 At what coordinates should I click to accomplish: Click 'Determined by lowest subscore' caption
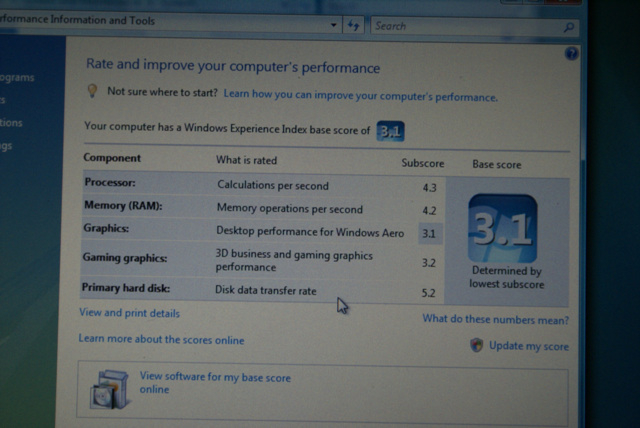click(507, 277)
